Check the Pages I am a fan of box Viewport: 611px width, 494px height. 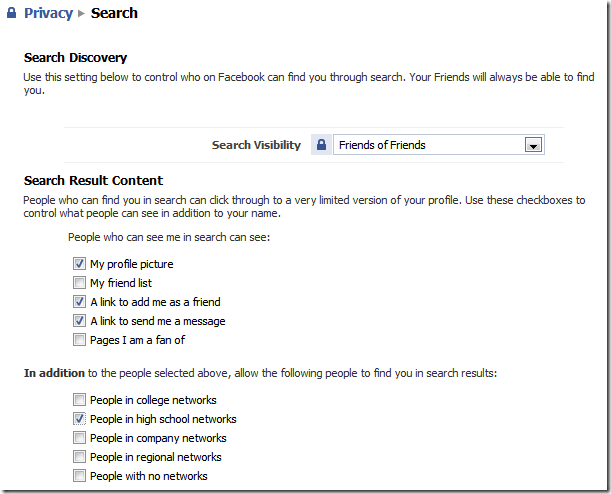79,340
